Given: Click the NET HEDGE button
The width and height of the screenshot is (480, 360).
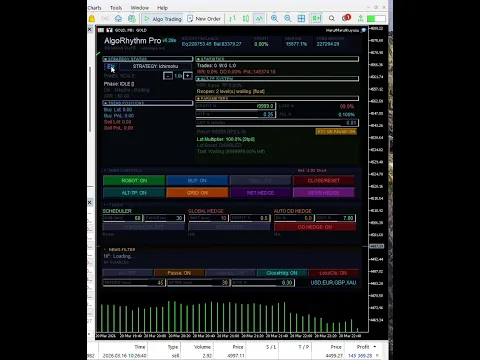Looking at the screenshot, I should tap(260, 193).
